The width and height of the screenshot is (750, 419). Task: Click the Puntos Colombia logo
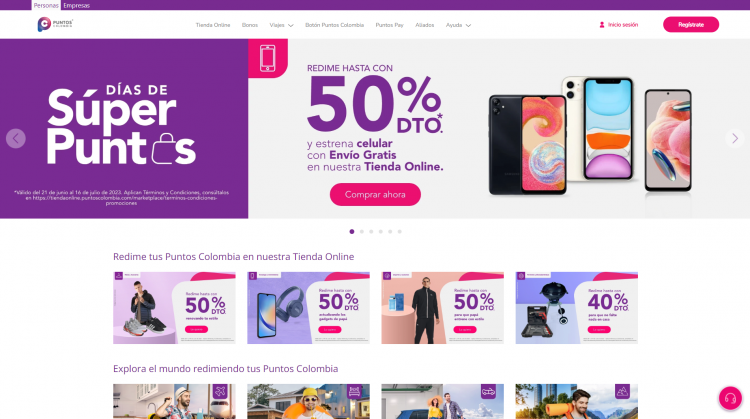[x=55, y=24]
